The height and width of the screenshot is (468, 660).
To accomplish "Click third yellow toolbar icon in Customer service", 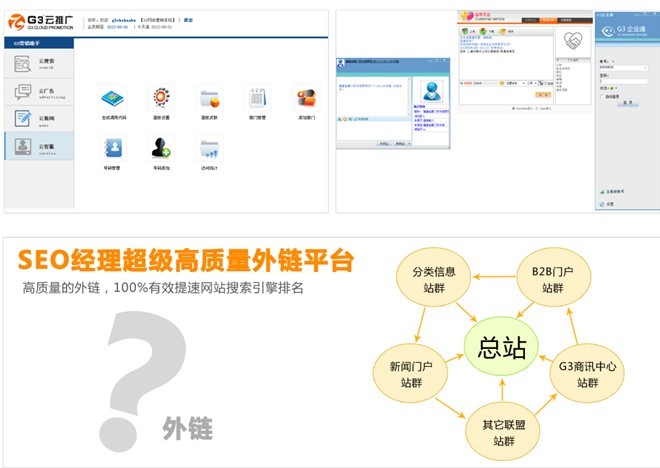I will tap(503, 32).
